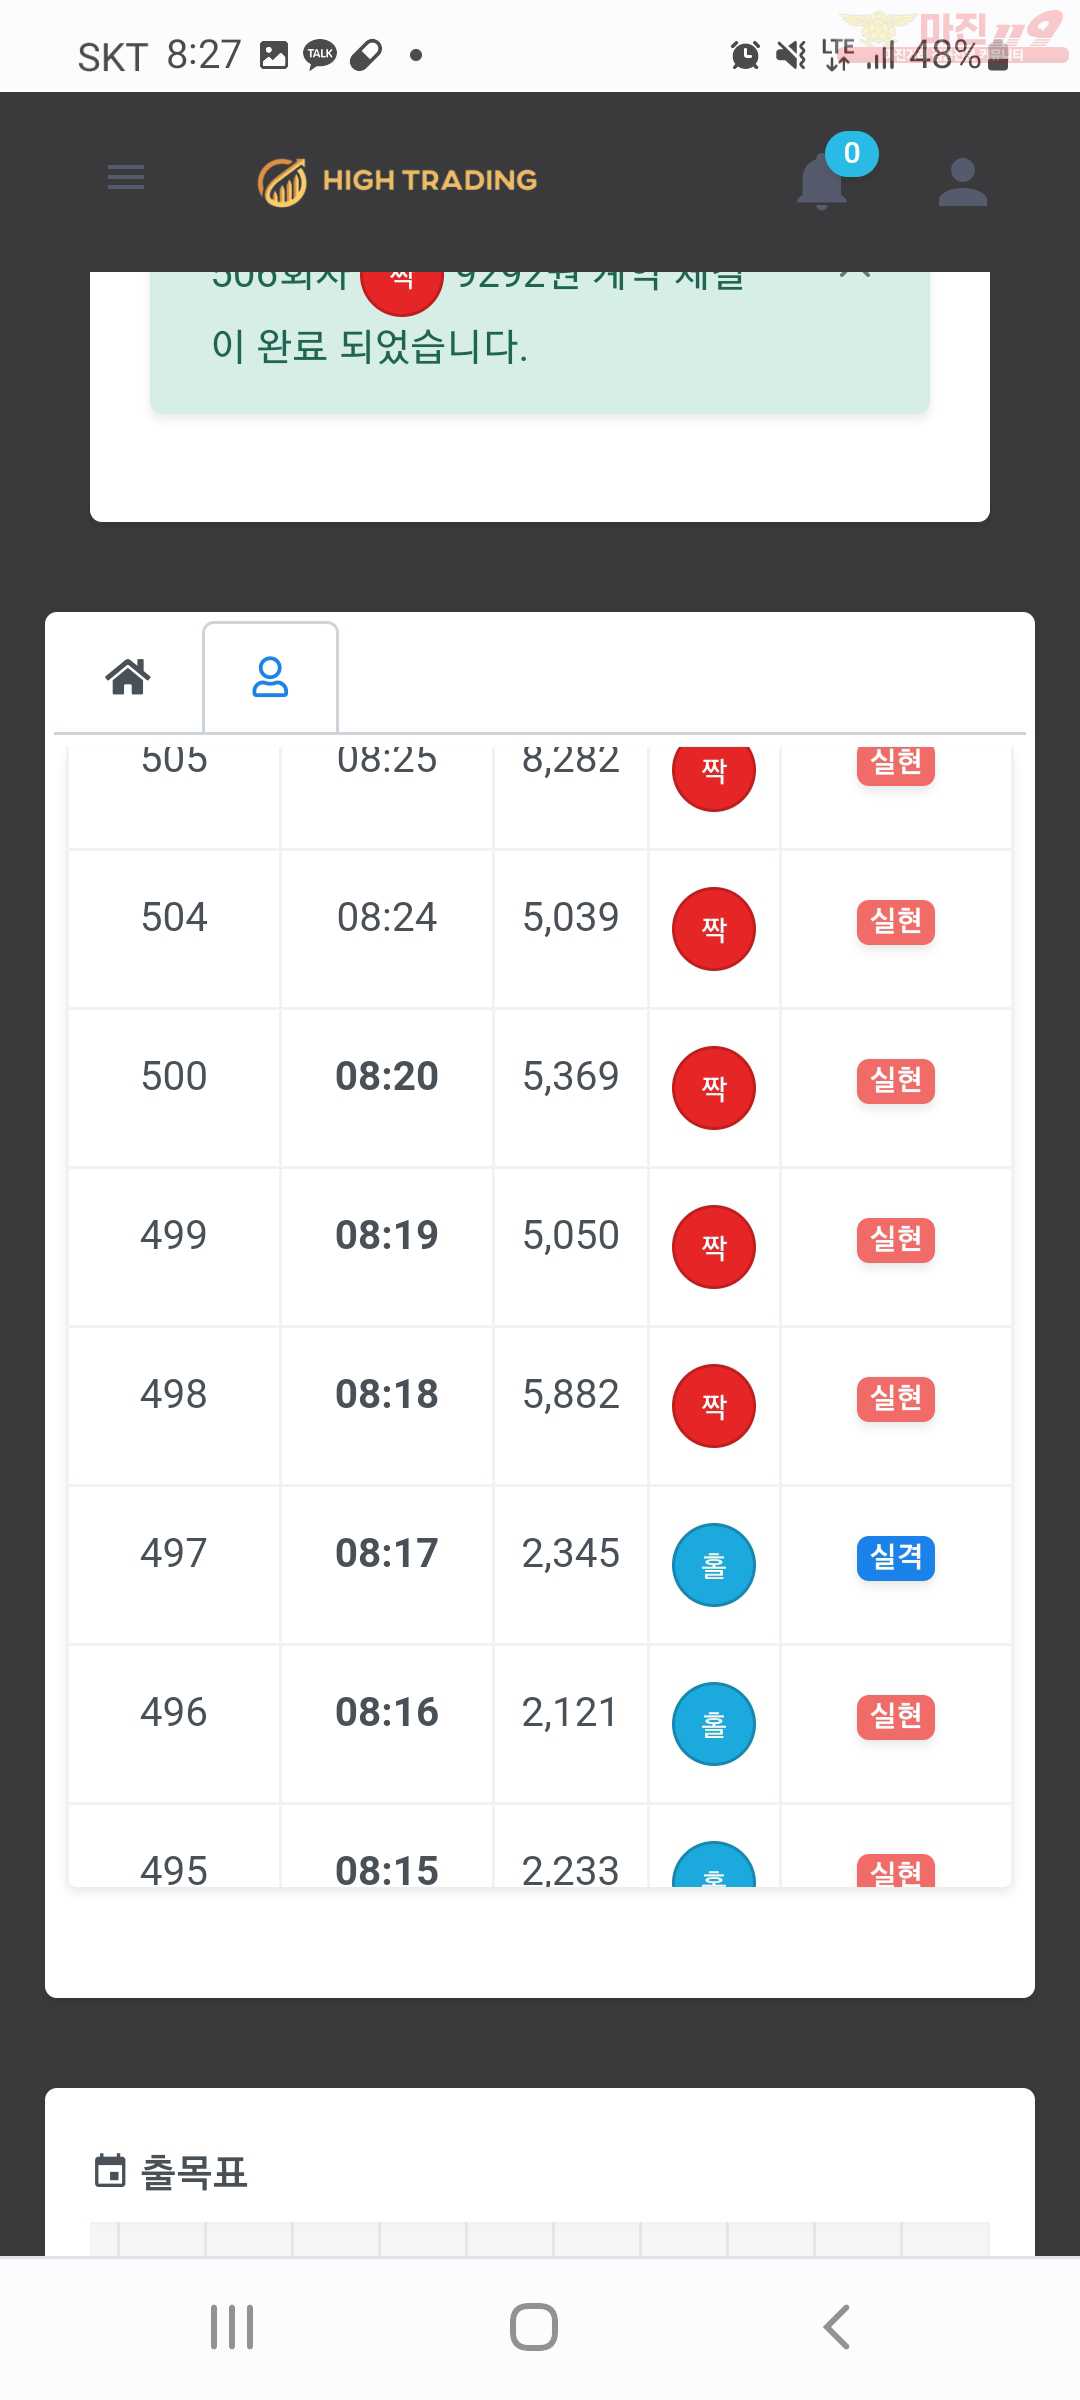This screenshot has width=1080, height=2400.
Task: Open the hamburger menu
Action: tap(126, 178)
